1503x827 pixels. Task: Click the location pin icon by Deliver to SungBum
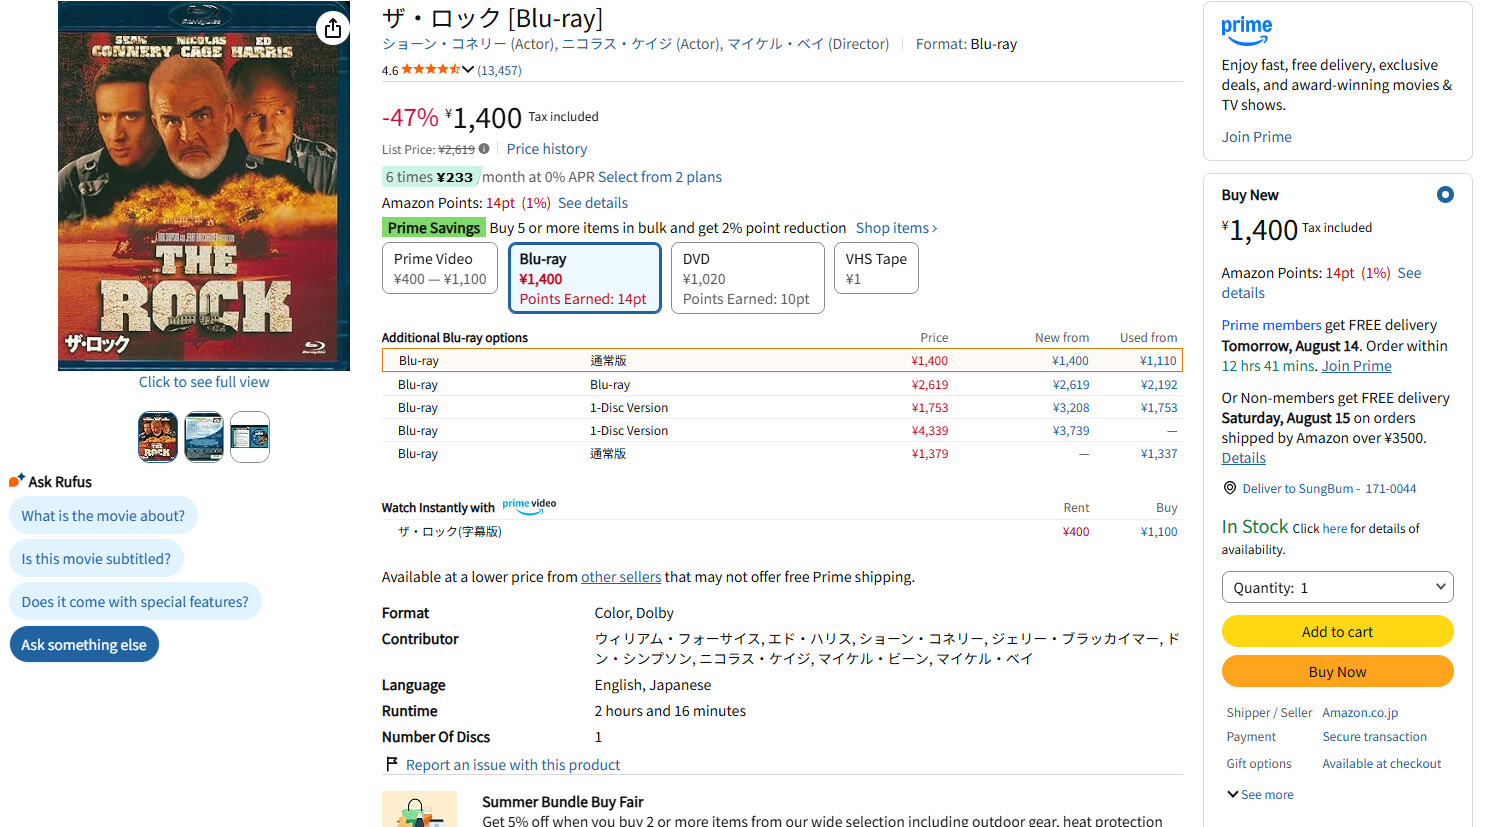[1230, 488]
